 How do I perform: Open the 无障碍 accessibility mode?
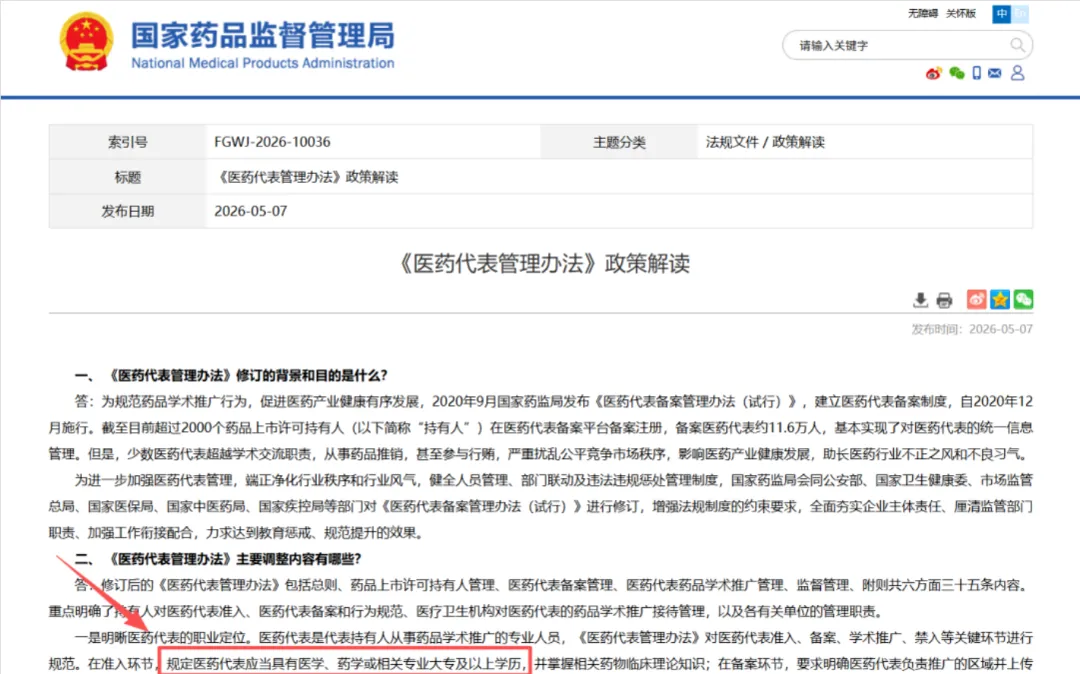[x=922, y=14]
